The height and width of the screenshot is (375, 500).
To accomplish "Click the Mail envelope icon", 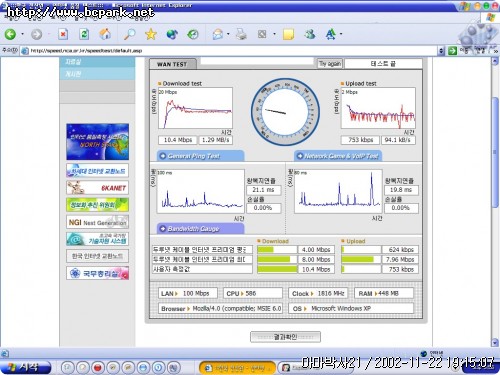I will 218,34.
